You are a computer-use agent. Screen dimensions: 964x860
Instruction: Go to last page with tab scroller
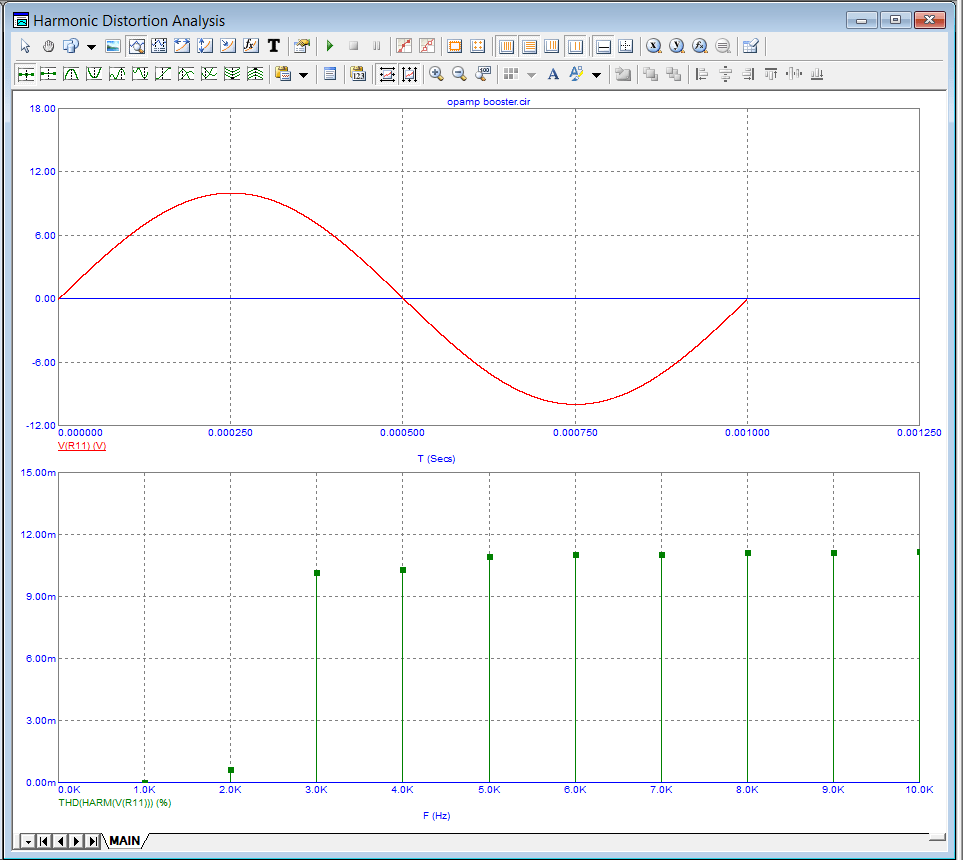(93, 841)
